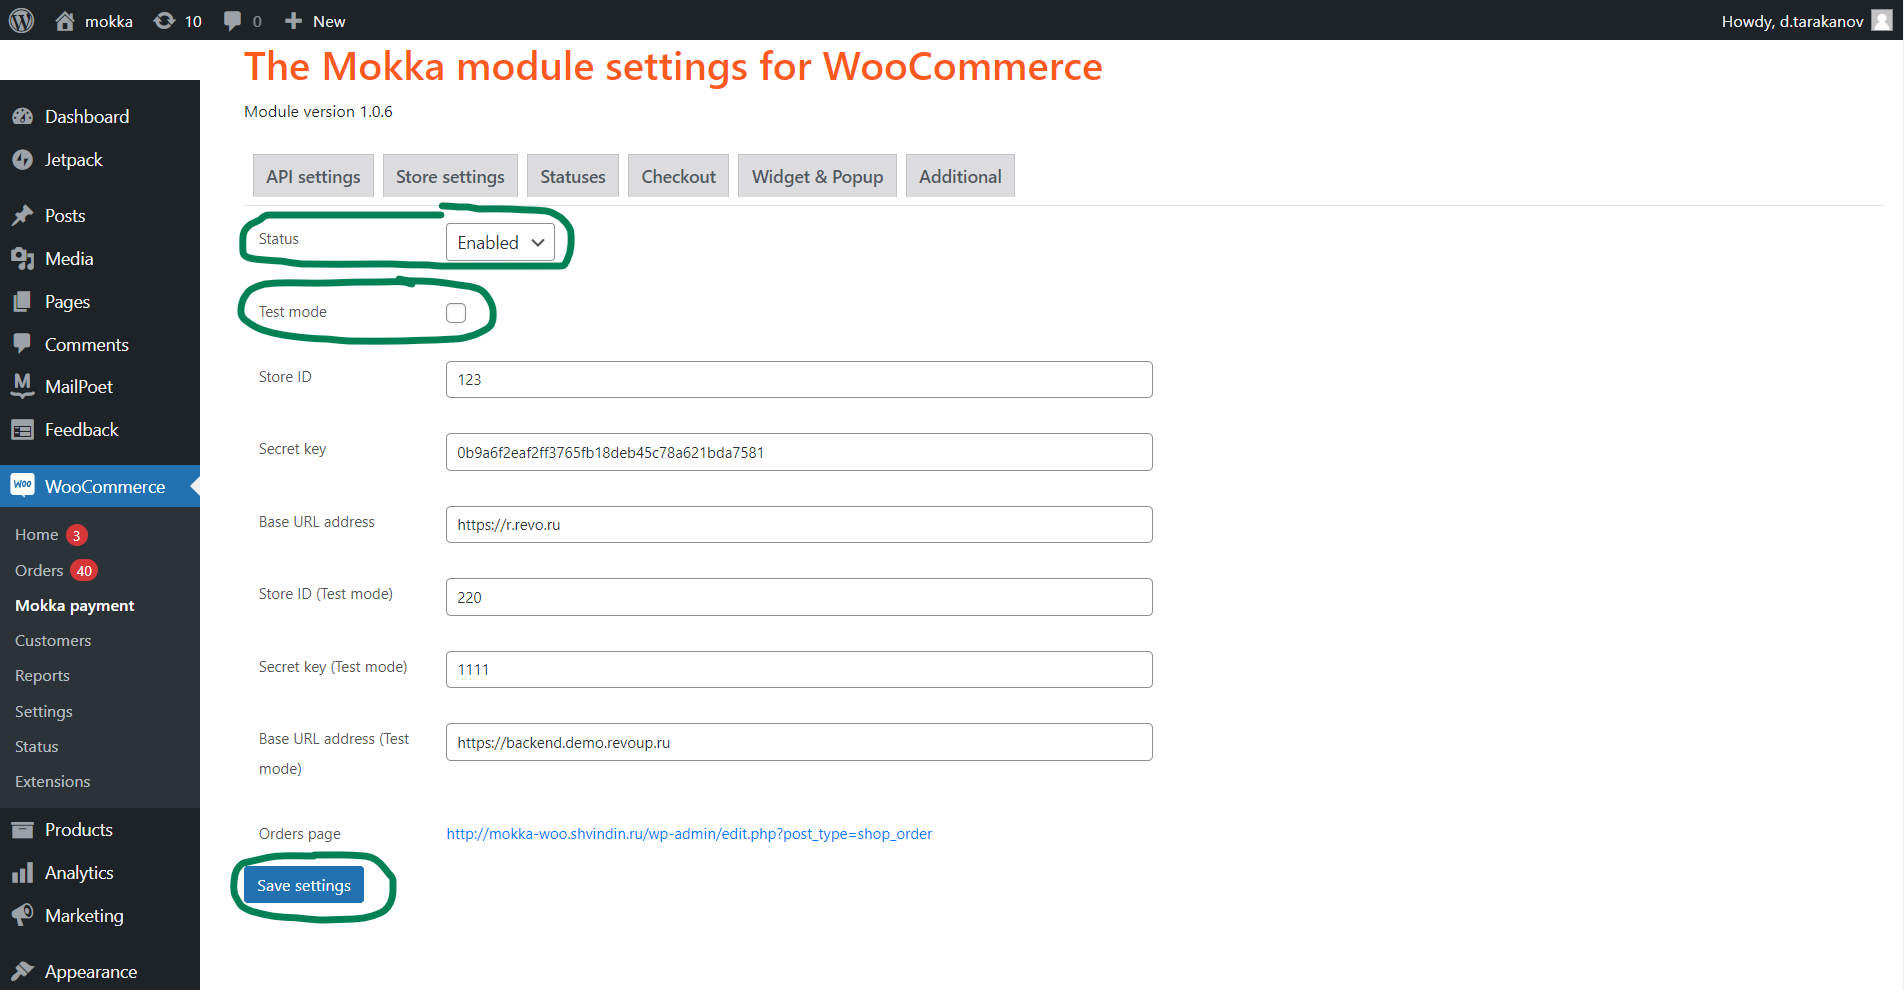This screenshot has width=1904, height=990.
Task: Focus the Secret key input field
Action: coord(799,452)
